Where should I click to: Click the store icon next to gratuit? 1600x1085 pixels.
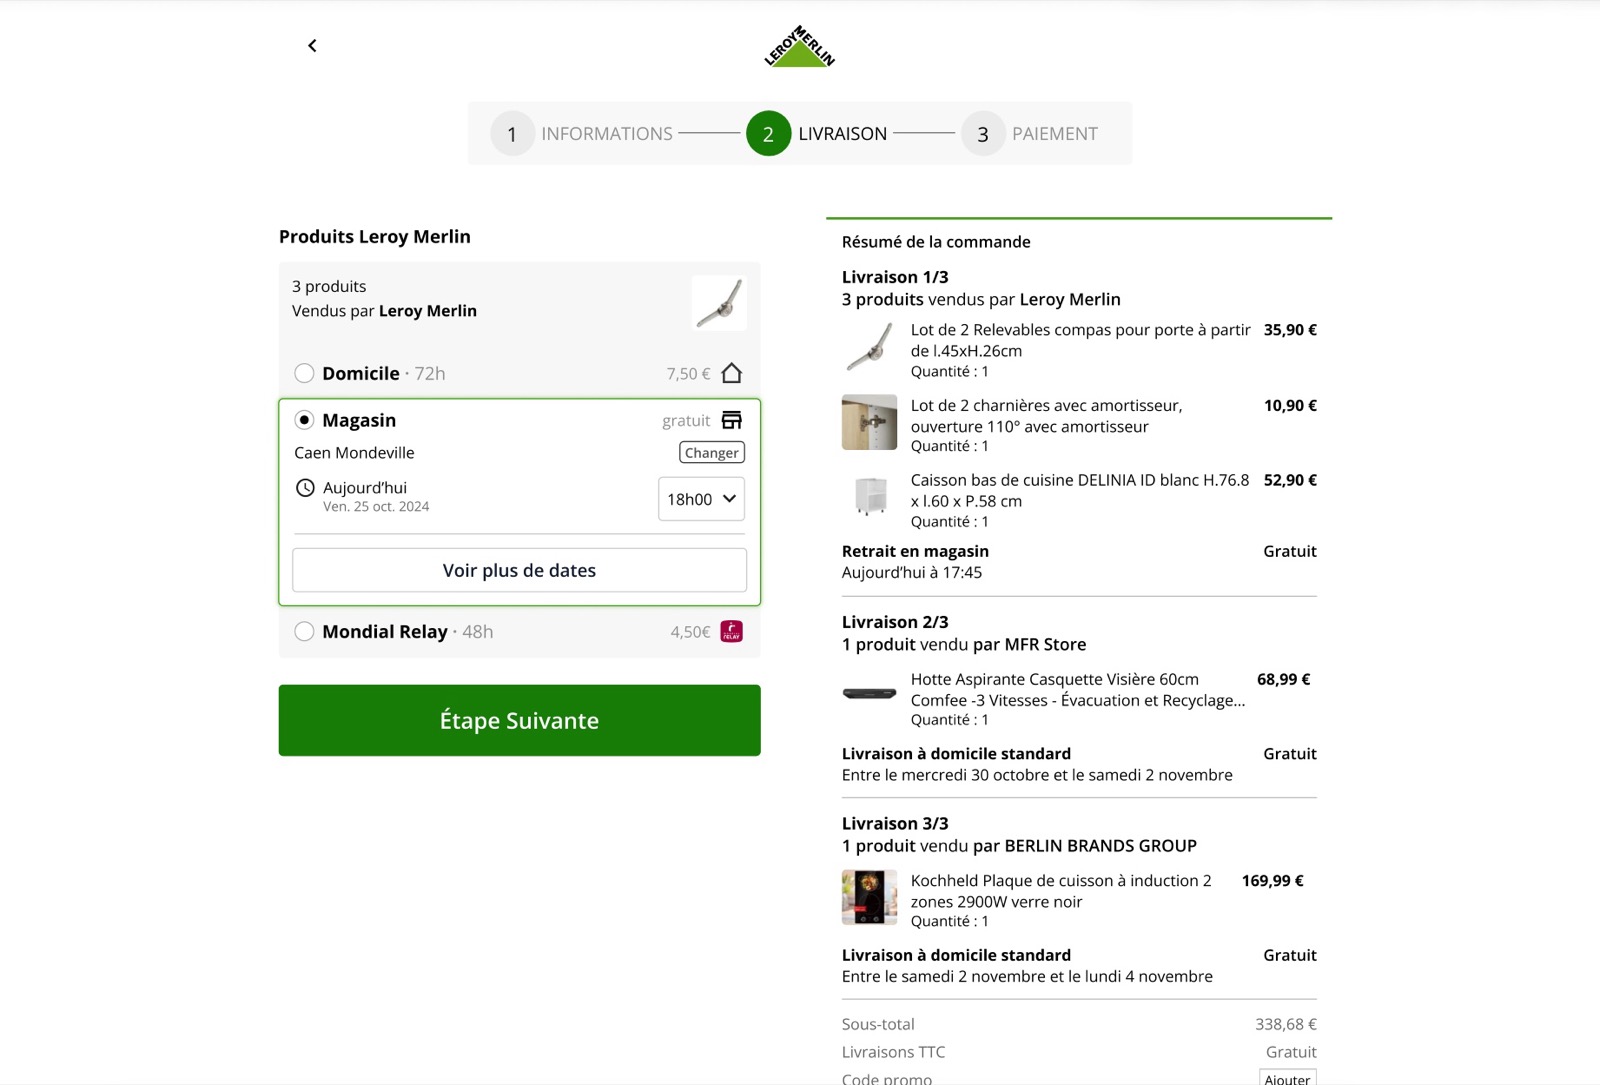732,420
